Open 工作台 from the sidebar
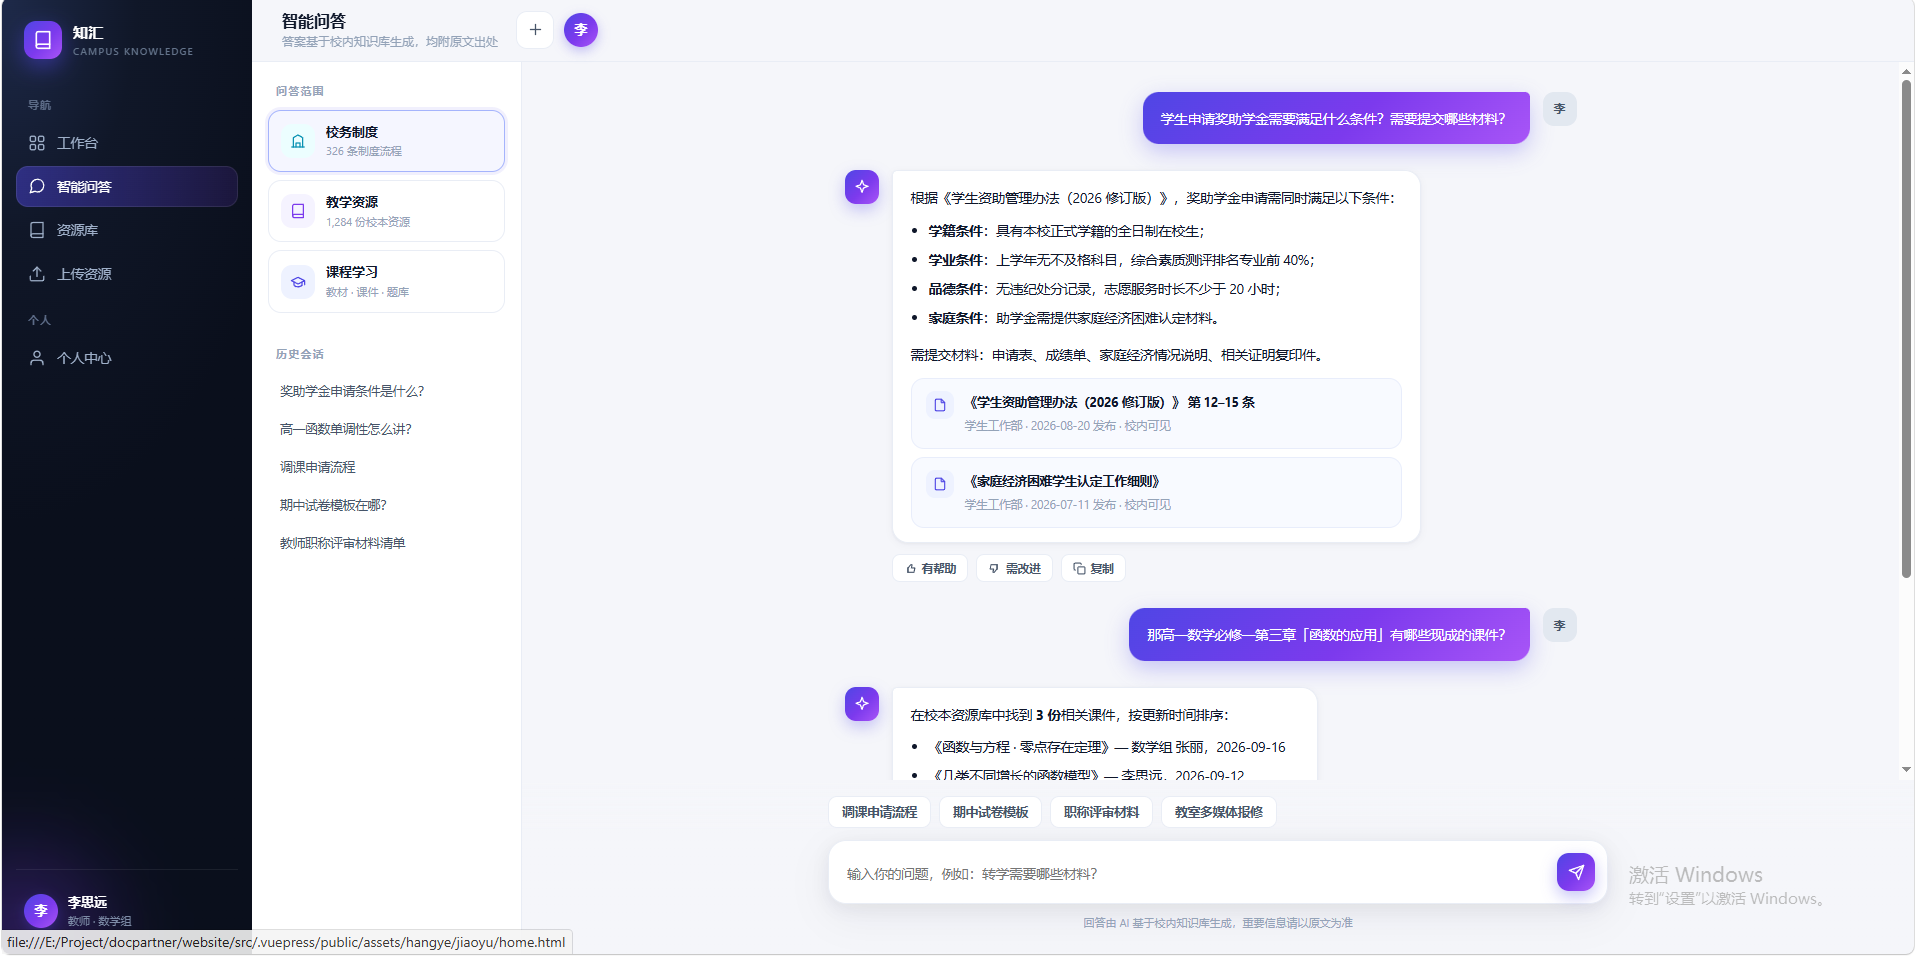The width and height of the screenshot is (1920, 958). coord(126,143)
